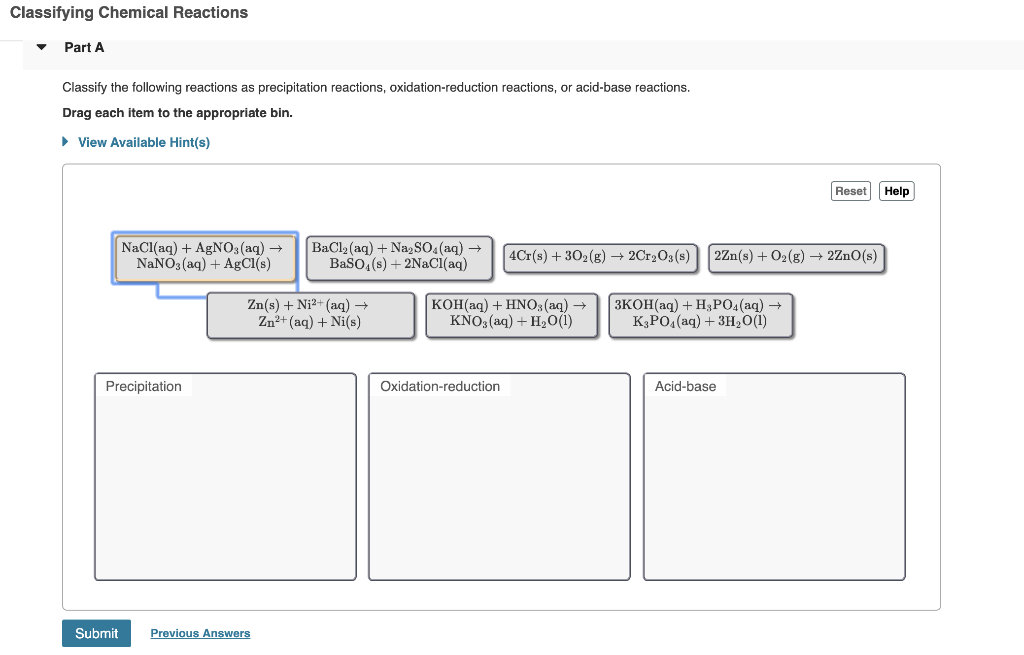Screen dimensions: 1024x655
Task: Select the 3KOH + H3PO4 reaction tile
Action: pyautogui.click(x=700, y=314)
